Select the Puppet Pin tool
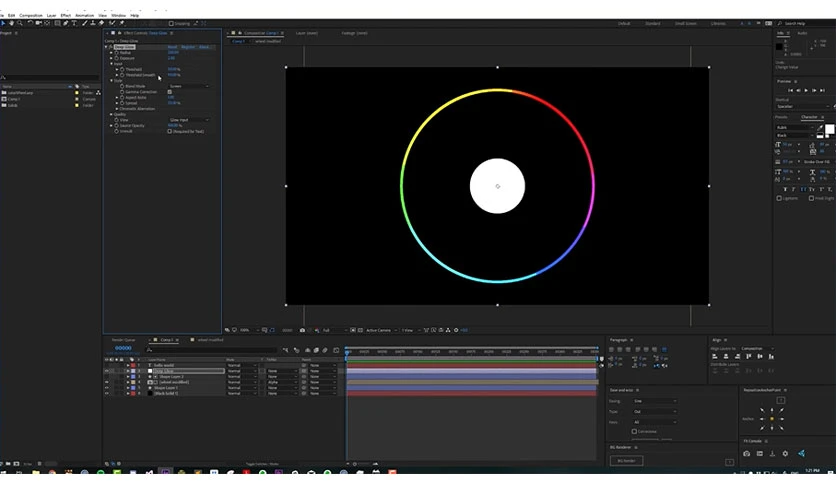836x484 pixels. 122,23
